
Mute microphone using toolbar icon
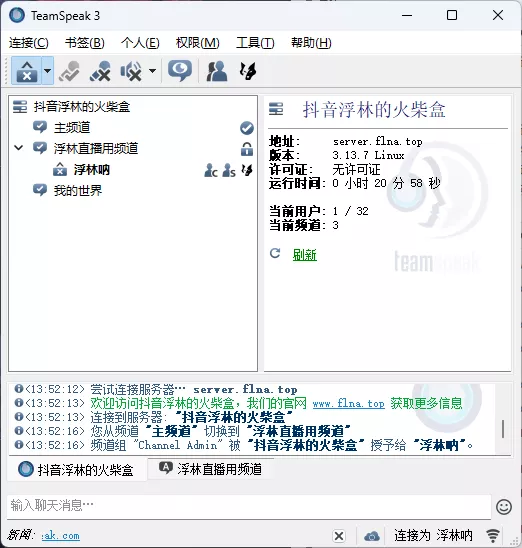[x=100, y=71]
